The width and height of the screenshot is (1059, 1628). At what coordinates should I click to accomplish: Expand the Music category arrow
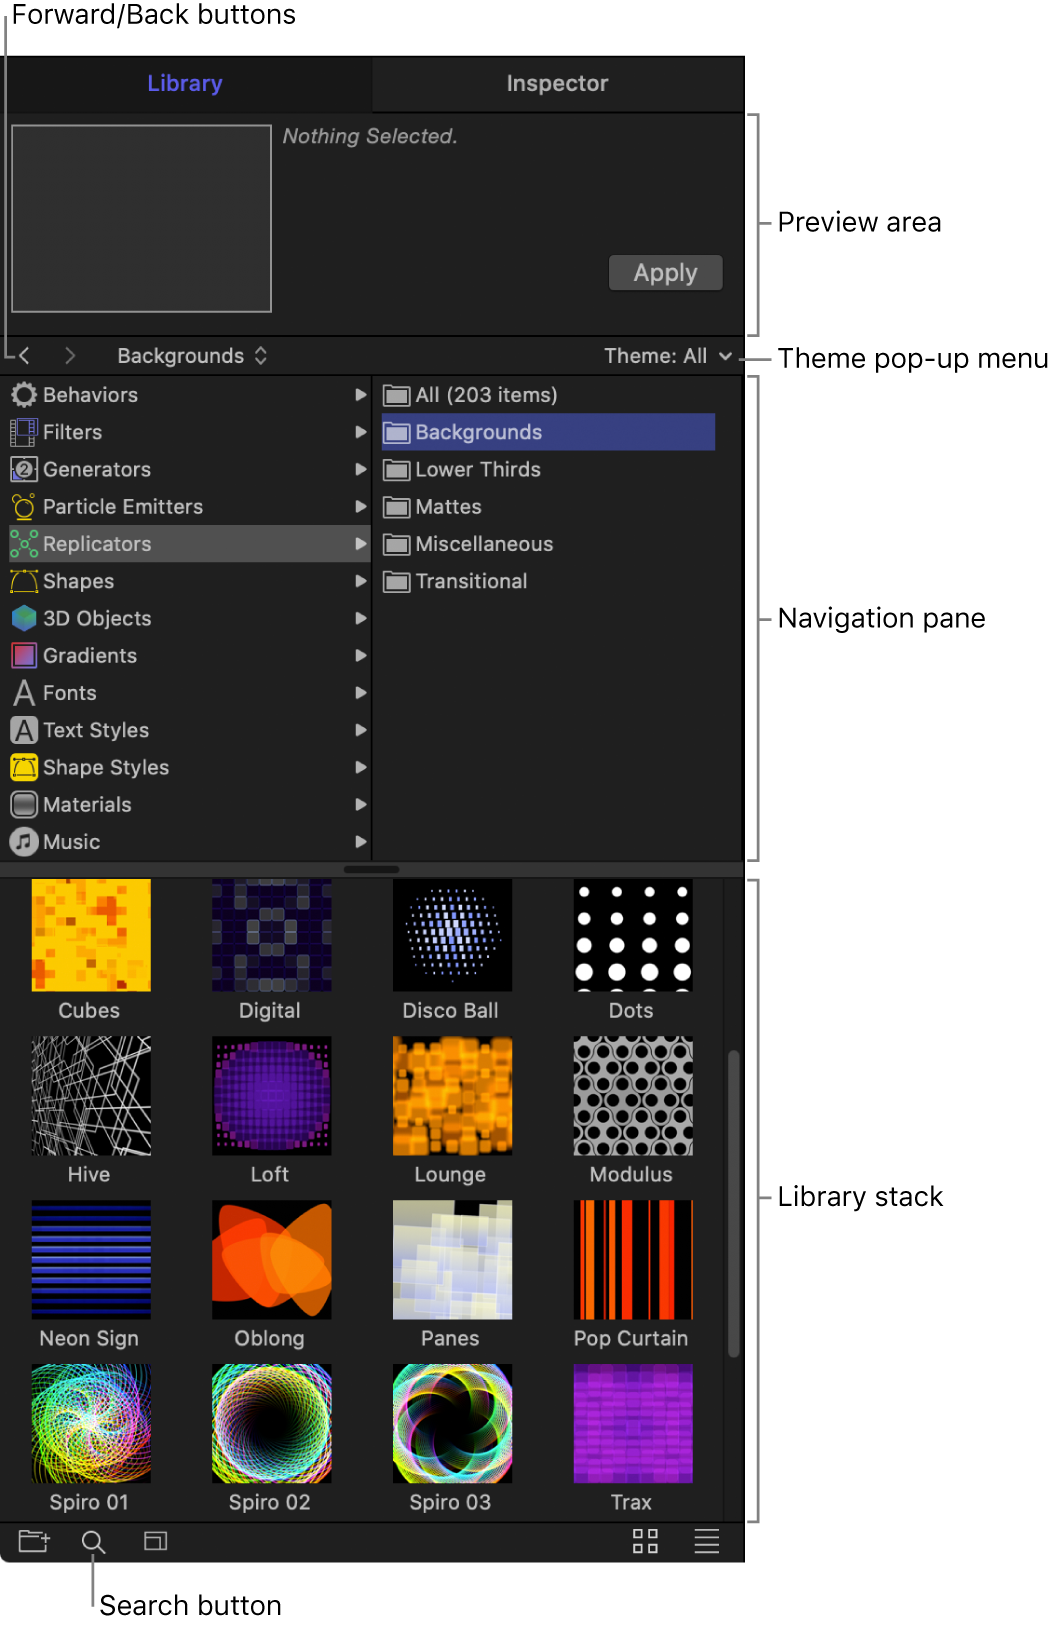[x=361, y=841]
